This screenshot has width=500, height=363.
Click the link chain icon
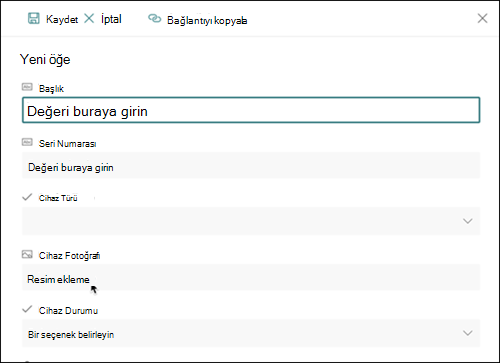pyautogui.click(x=154, y=19)
